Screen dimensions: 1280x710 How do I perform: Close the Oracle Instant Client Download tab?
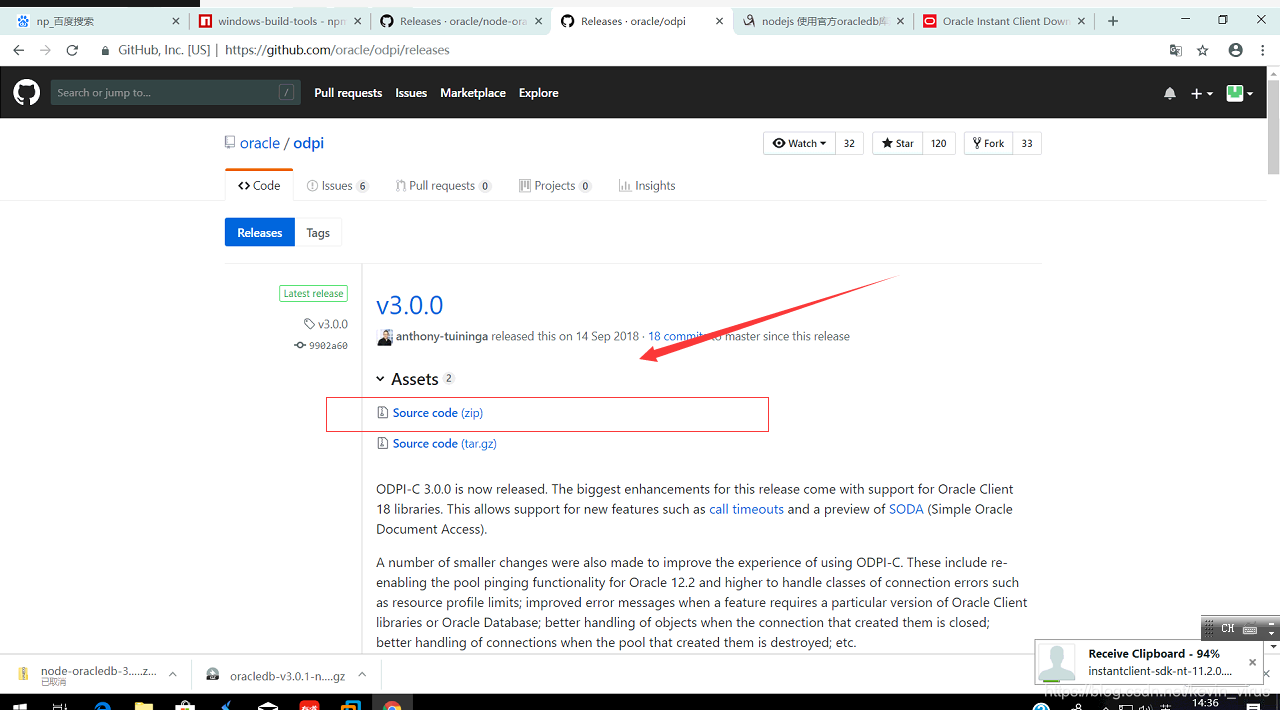pyautogui.click(x=1081, y=21)
